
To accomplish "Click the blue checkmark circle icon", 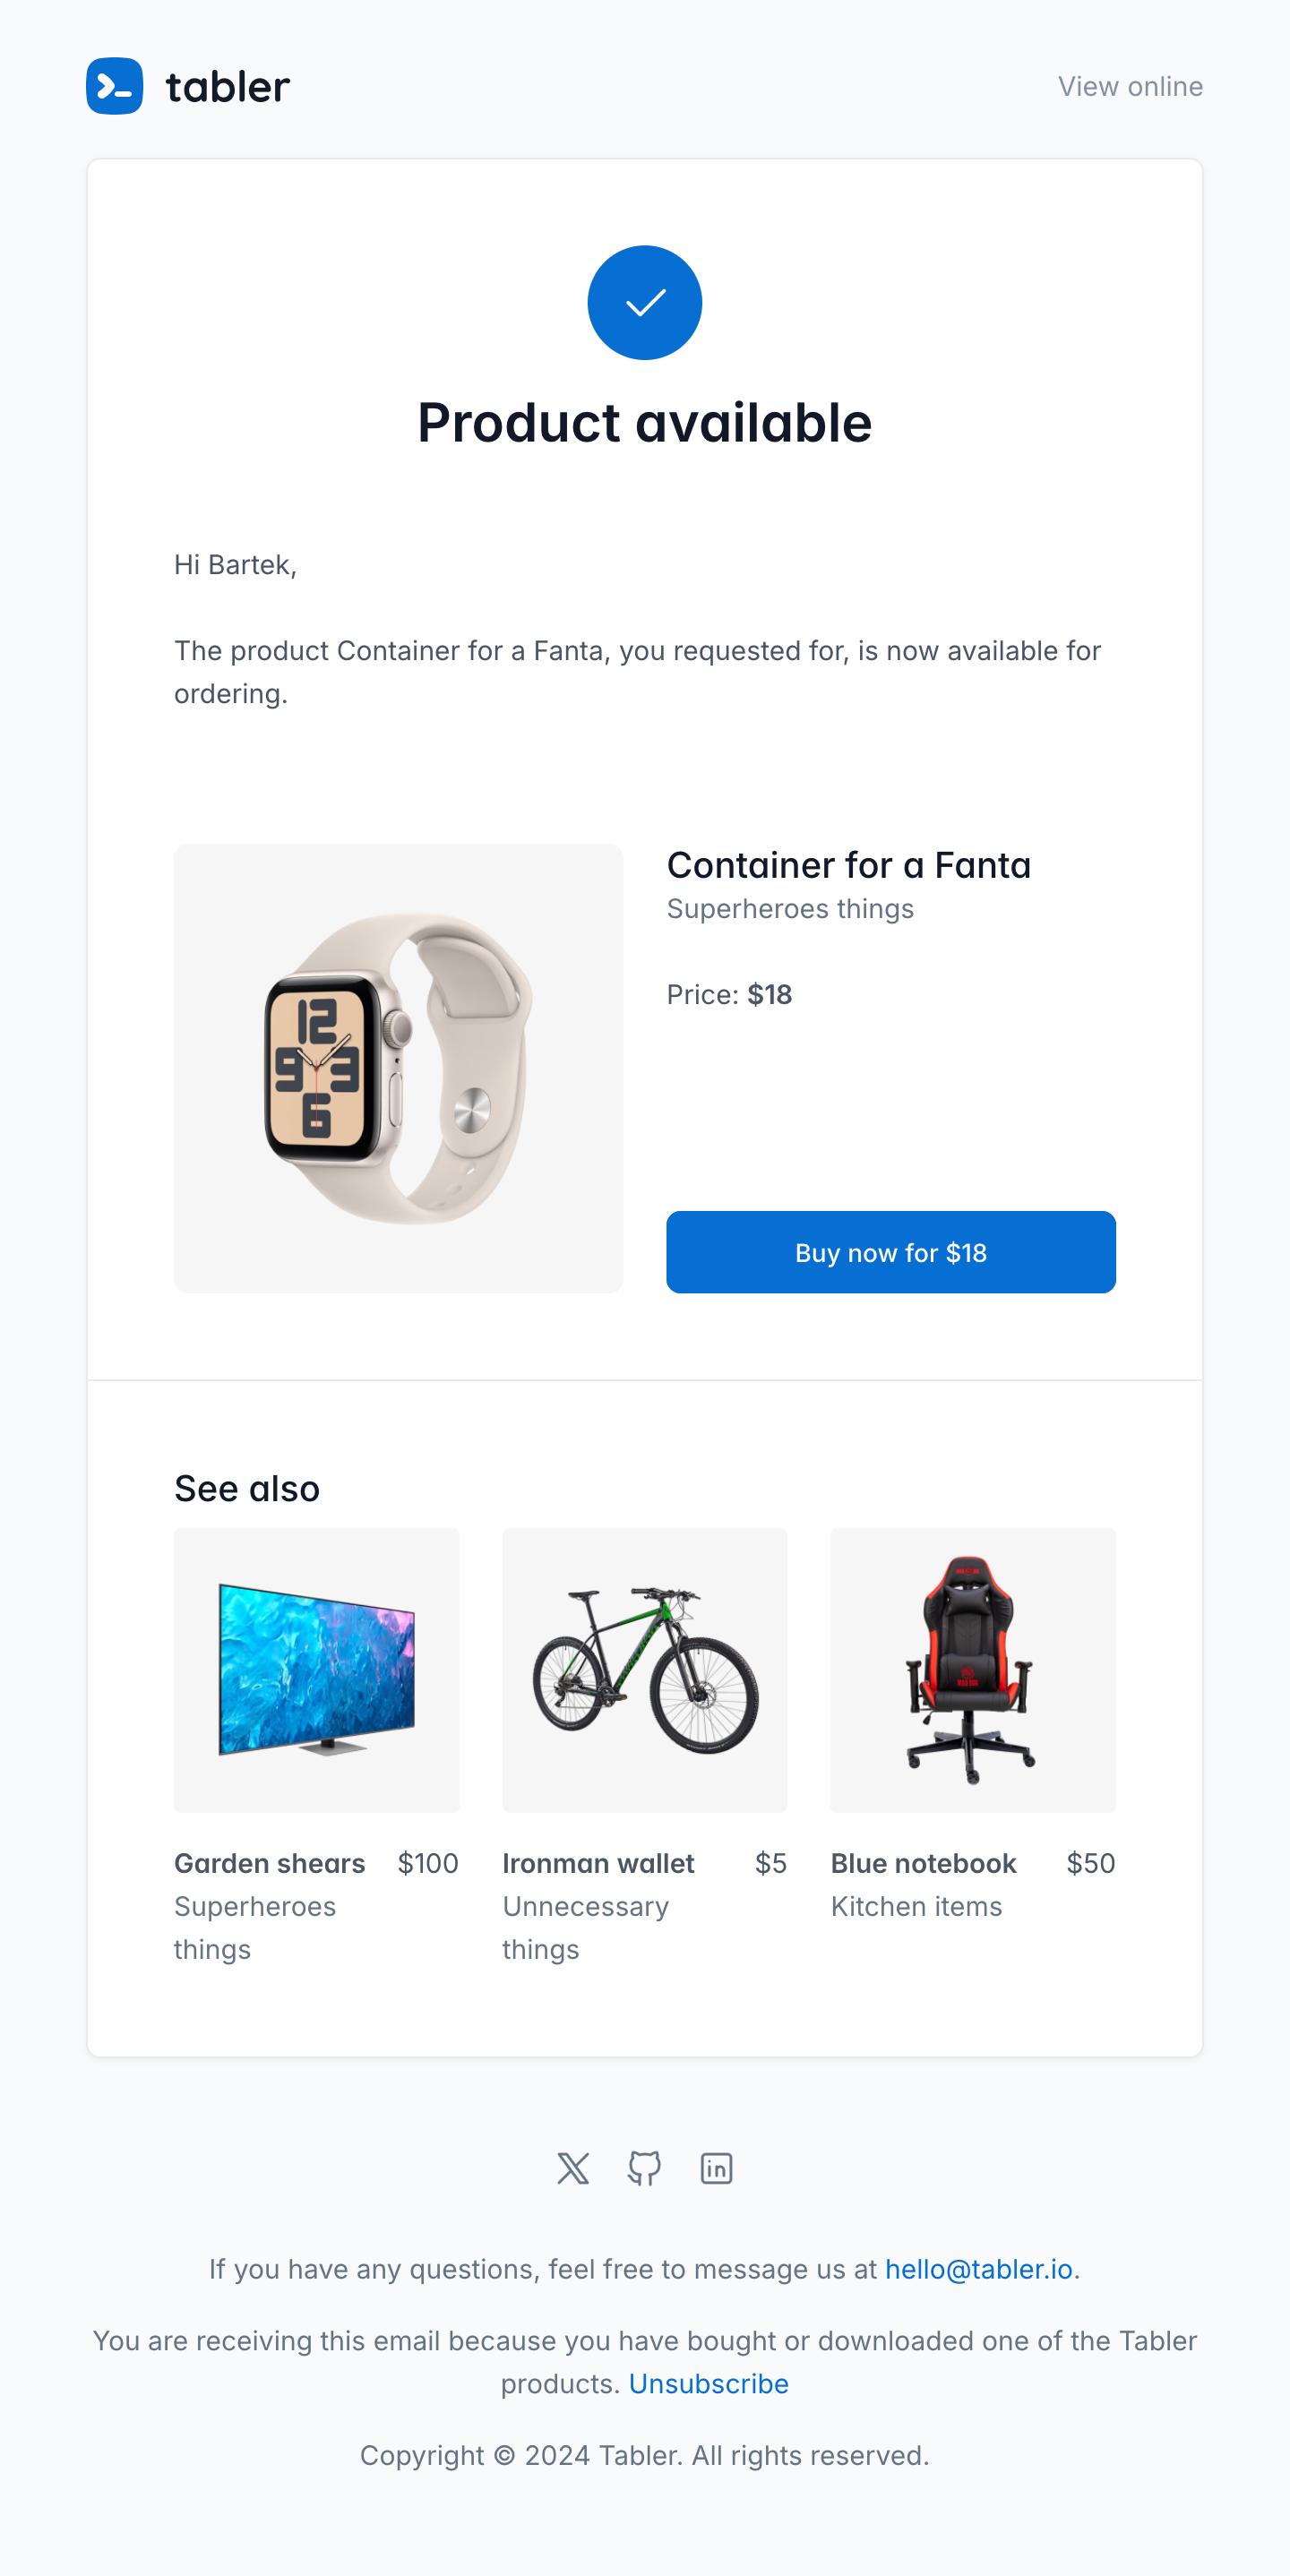I will [645, 303].
